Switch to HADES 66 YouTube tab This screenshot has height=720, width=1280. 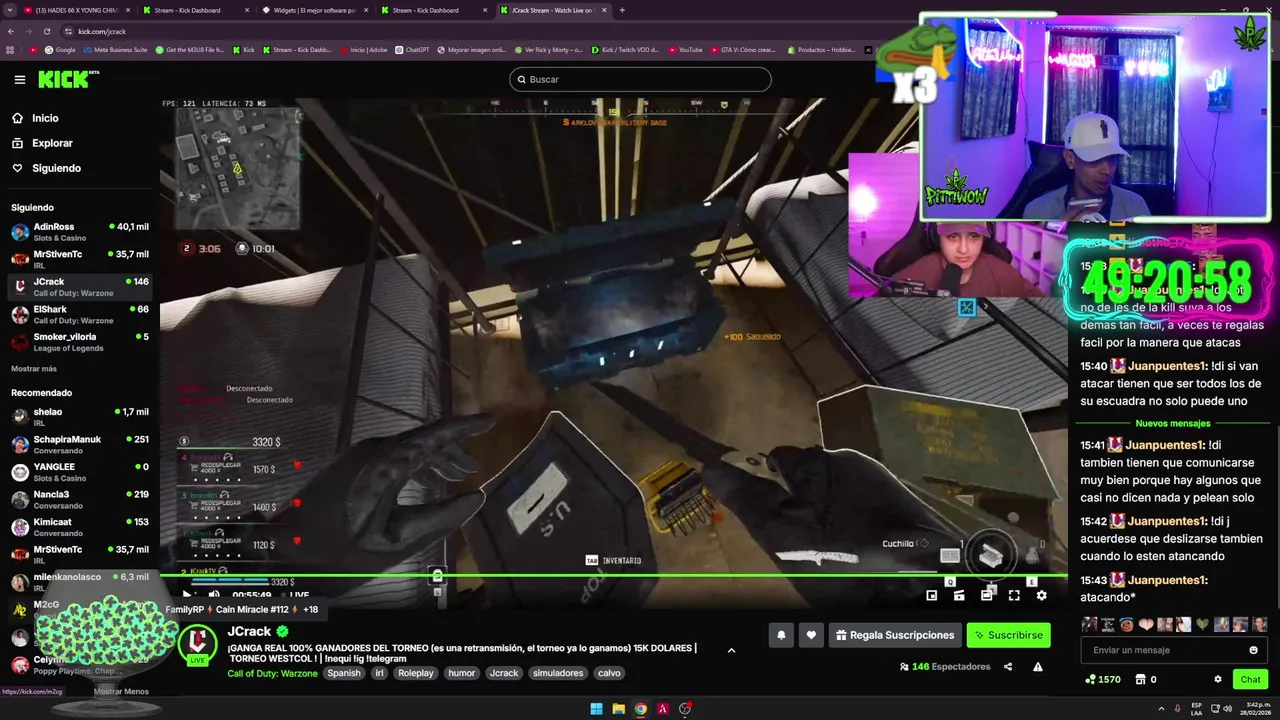77,10
